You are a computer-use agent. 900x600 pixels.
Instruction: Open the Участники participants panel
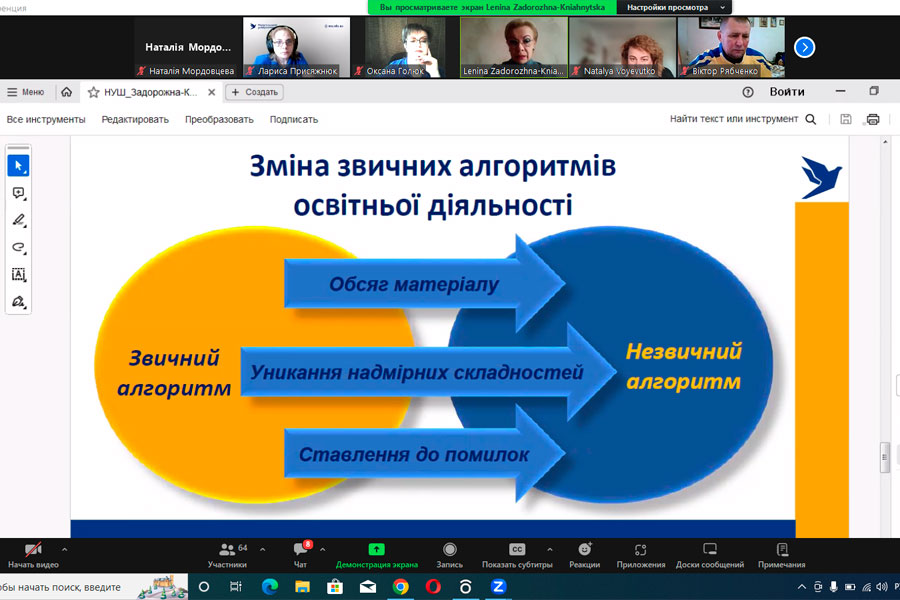click(228, 555)
